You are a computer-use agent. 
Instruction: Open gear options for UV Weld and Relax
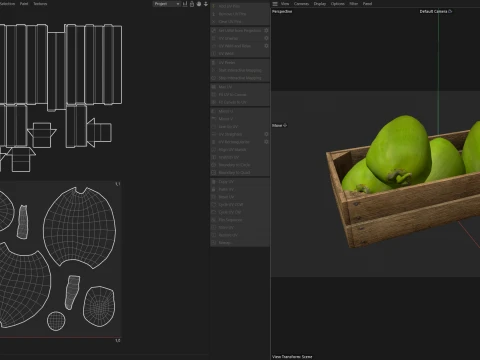click(266, 46)
